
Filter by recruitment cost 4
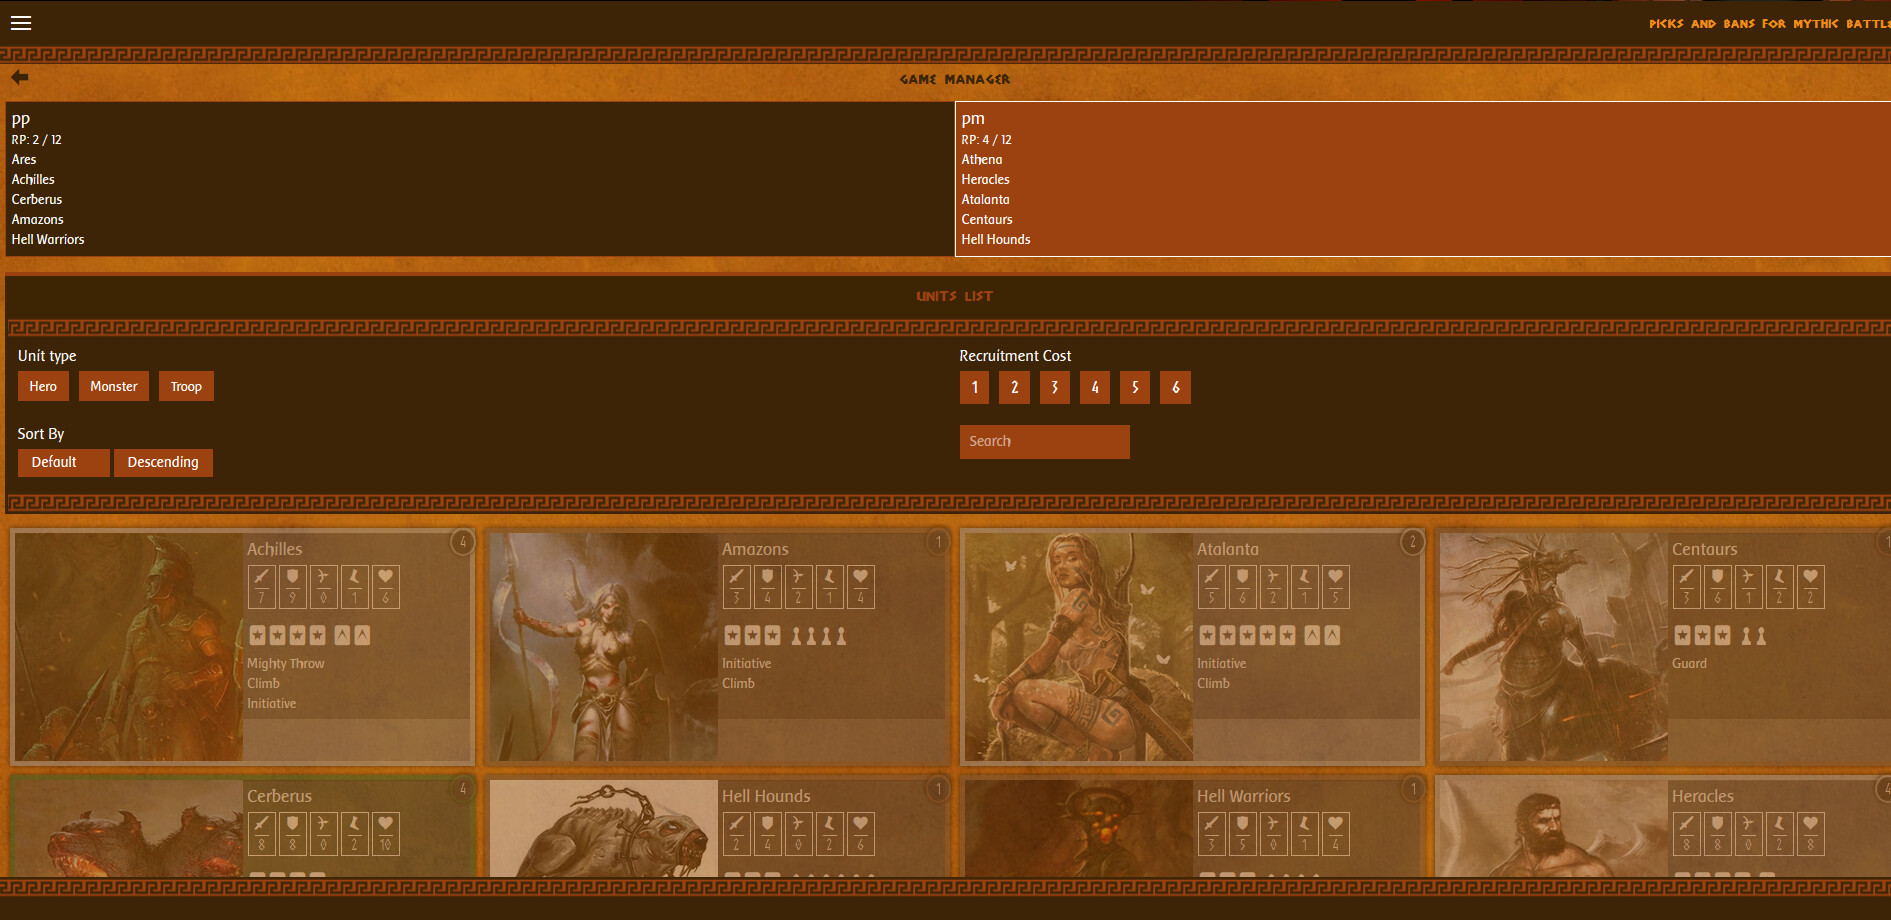(x=1095, y=387)
